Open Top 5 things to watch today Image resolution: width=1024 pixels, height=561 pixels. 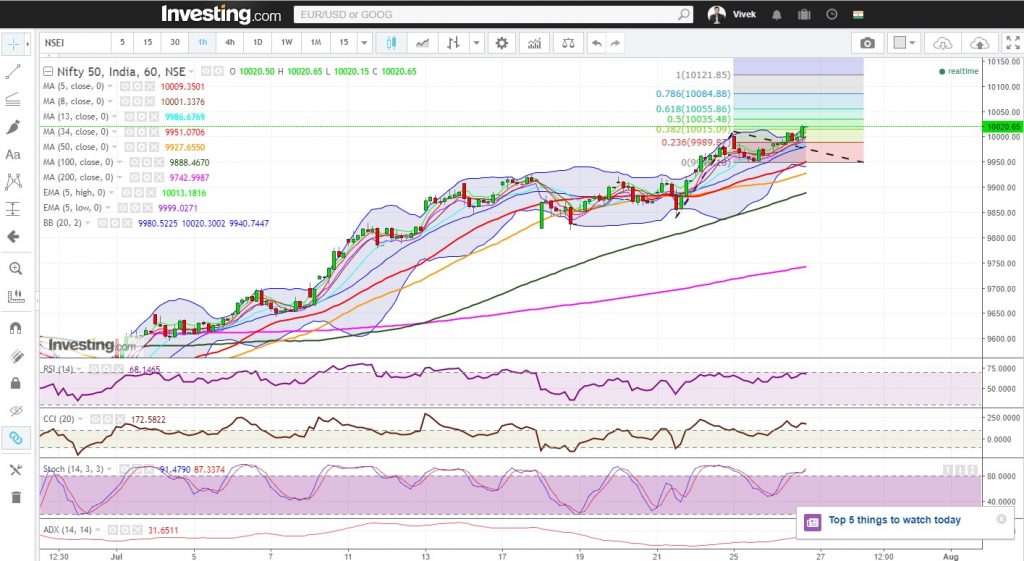894,520
